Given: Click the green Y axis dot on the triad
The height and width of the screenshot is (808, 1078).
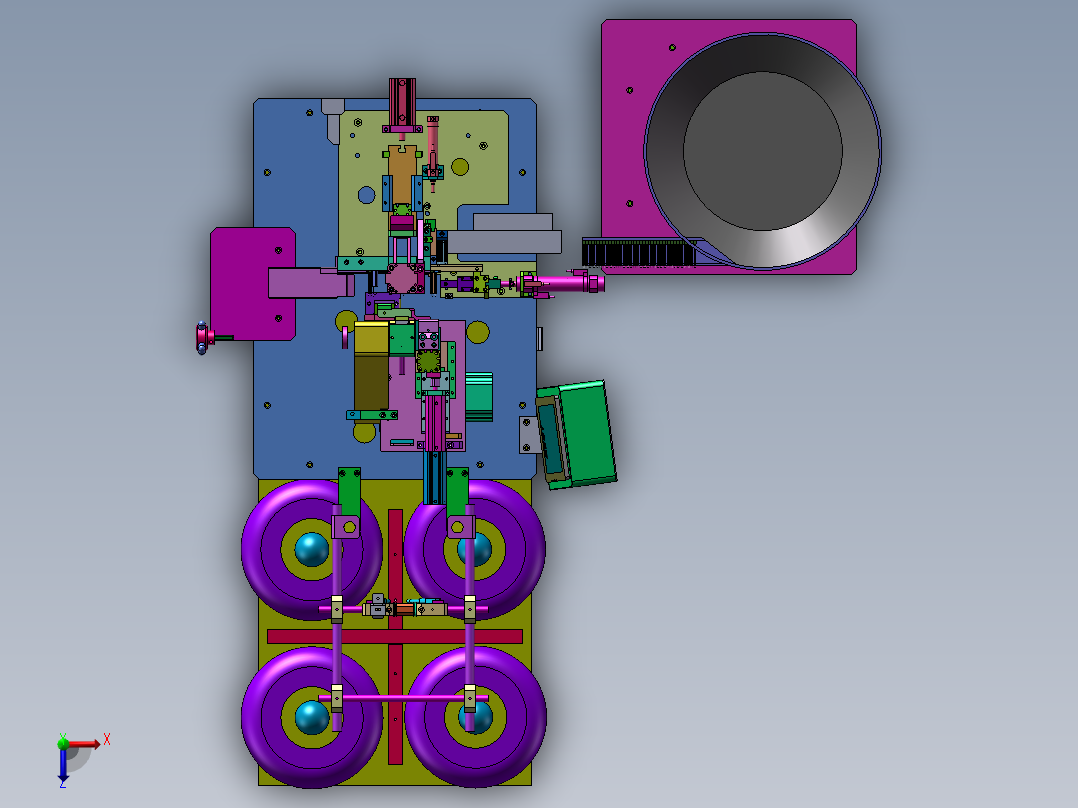Looking at the screenshot, I should 63,743.
